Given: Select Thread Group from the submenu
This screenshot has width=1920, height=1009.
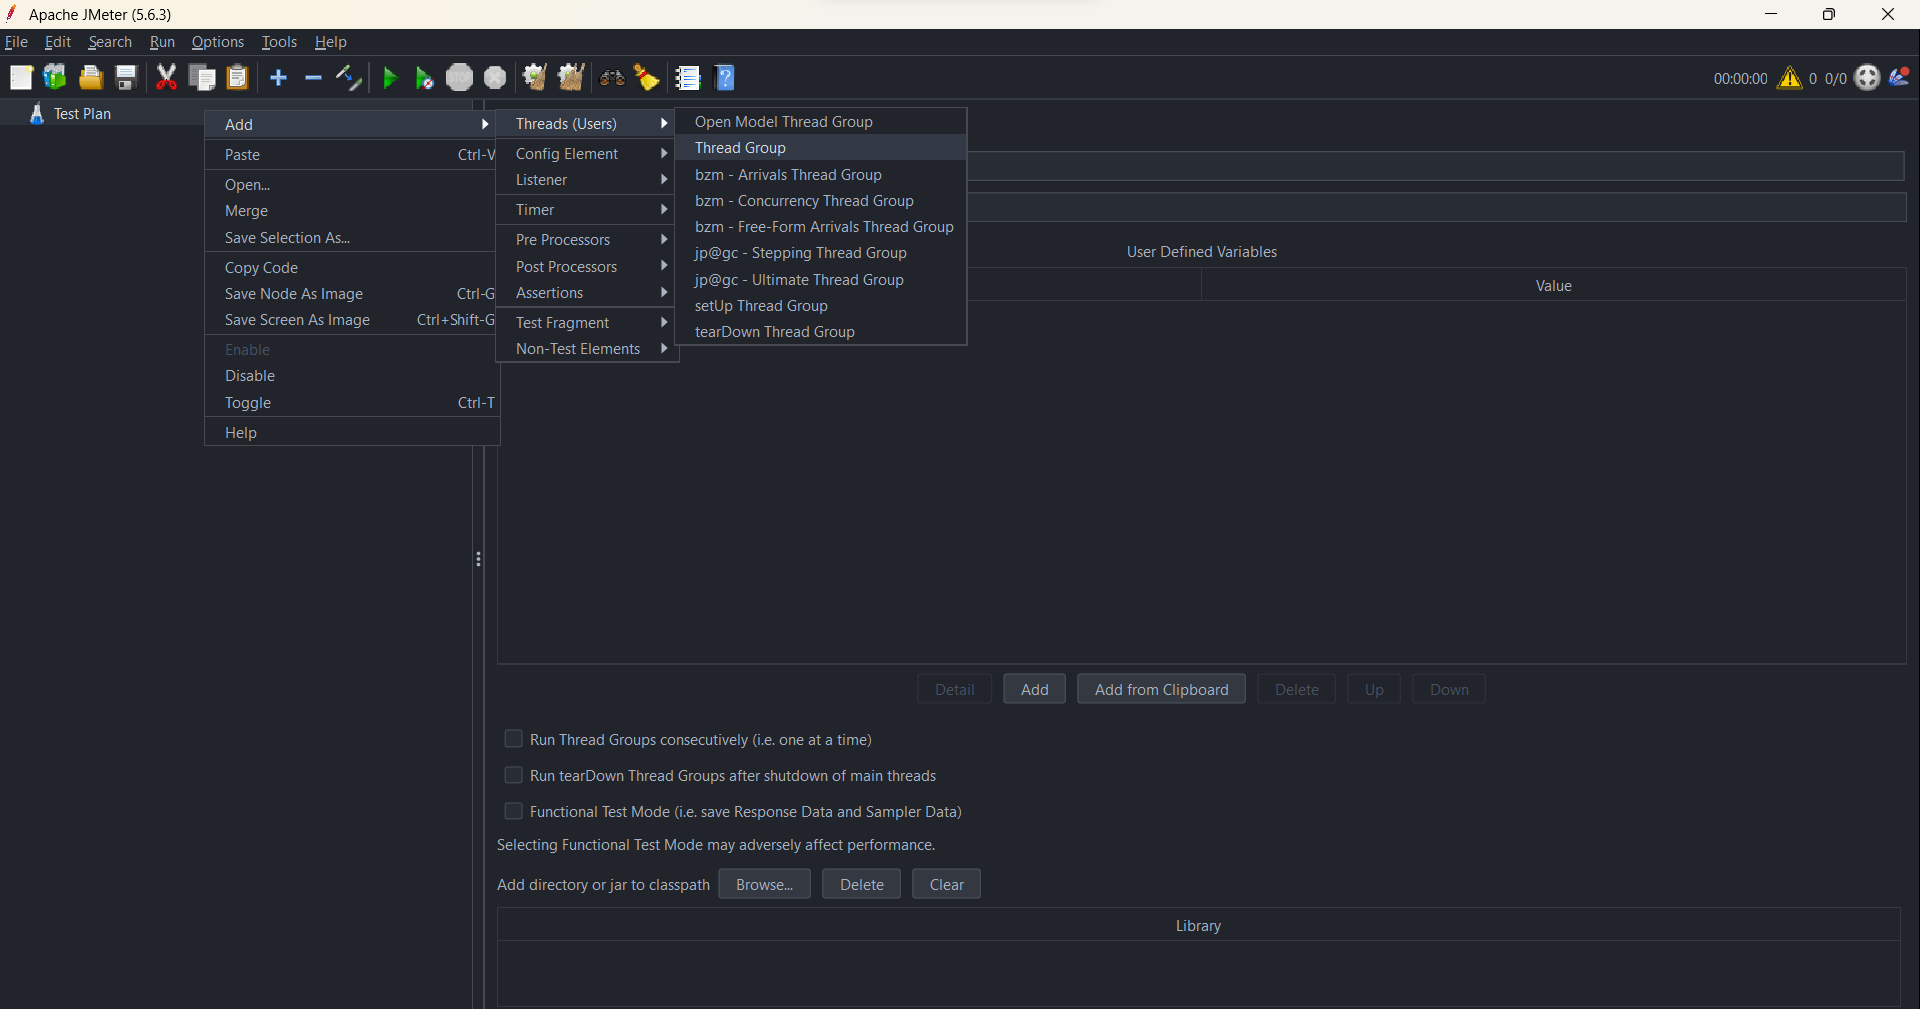Looking at the screenshot, I should point(740,148).
